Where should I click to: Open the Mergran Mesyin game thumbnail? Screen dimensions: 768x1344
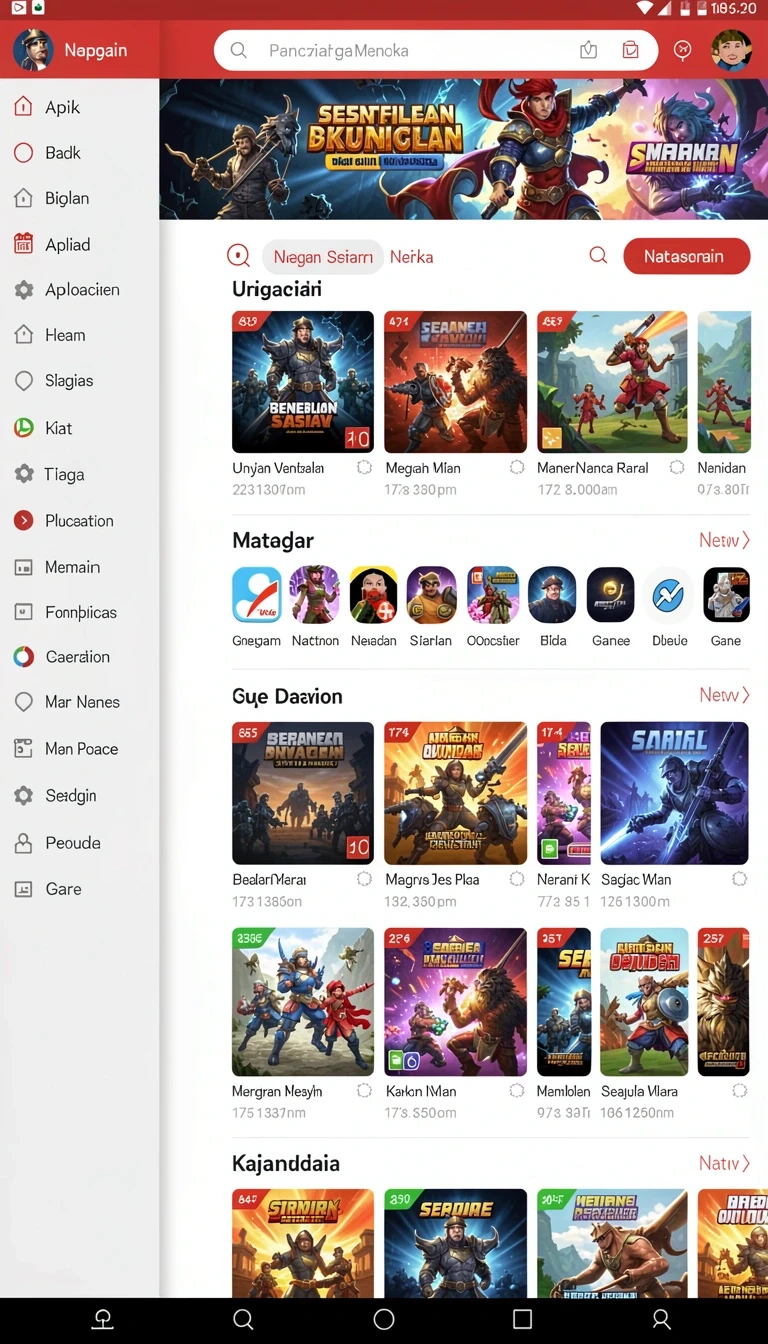[x=303, y=1002]
